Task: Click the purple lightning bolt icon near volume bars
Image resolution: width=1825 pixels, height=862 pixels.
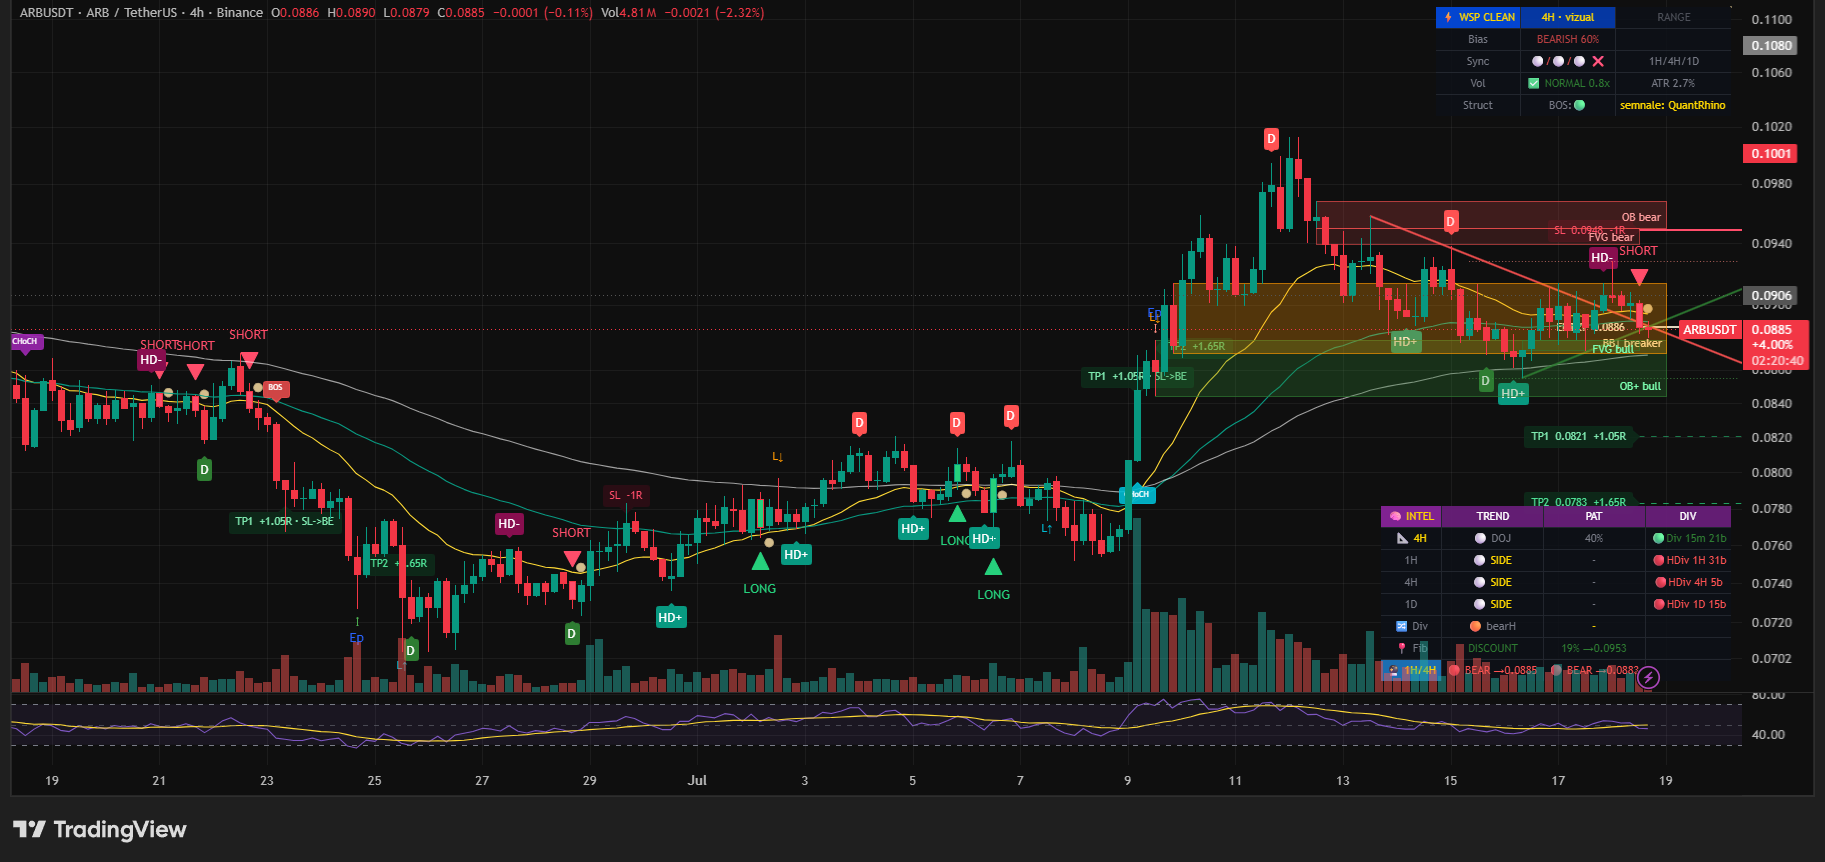Action: 1649,678
